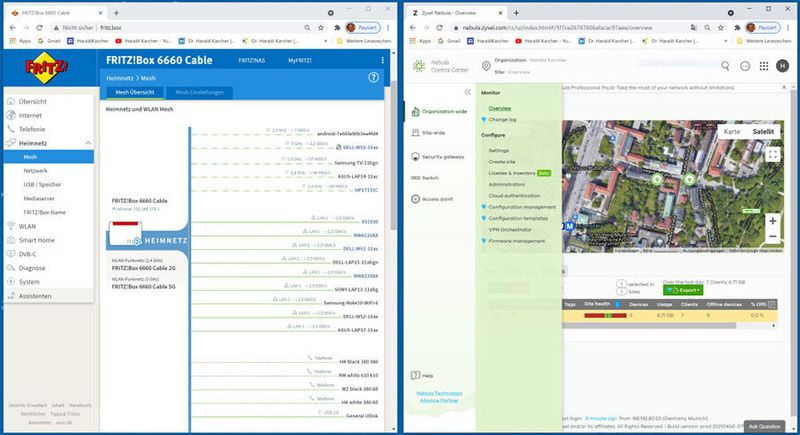The image size is (800, 435).
Task: Click the Site health color bar
Action: (605, 316)
